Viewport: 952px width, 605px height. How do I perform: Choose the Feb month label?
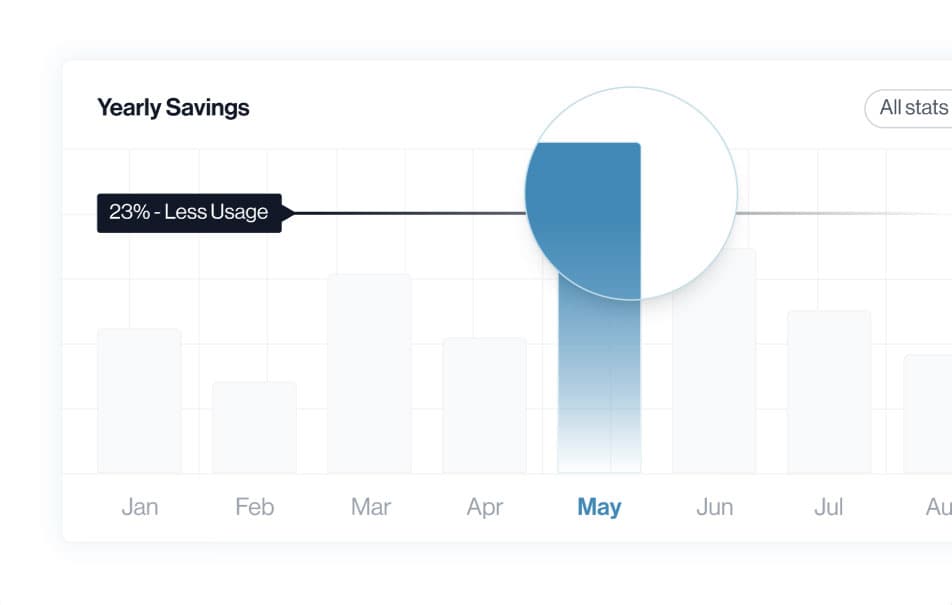[254, 507]
